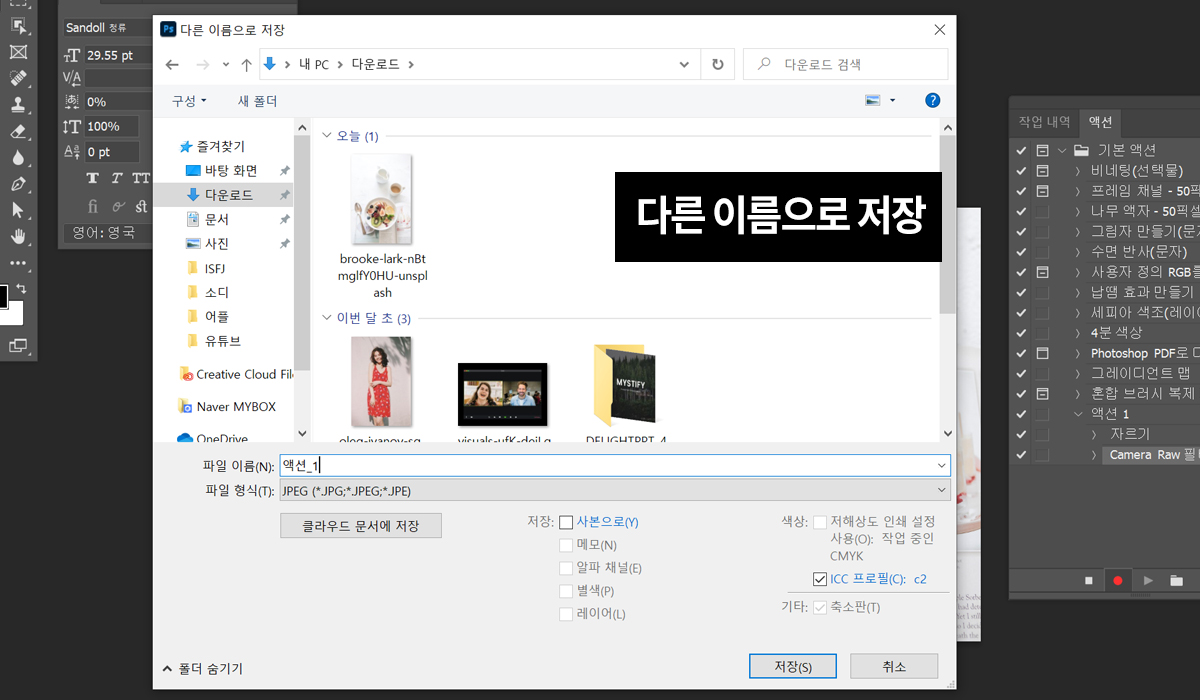Viewport: 1200px width, 700px height.
Task: Select the Pen tool
Action: [18, 184]
